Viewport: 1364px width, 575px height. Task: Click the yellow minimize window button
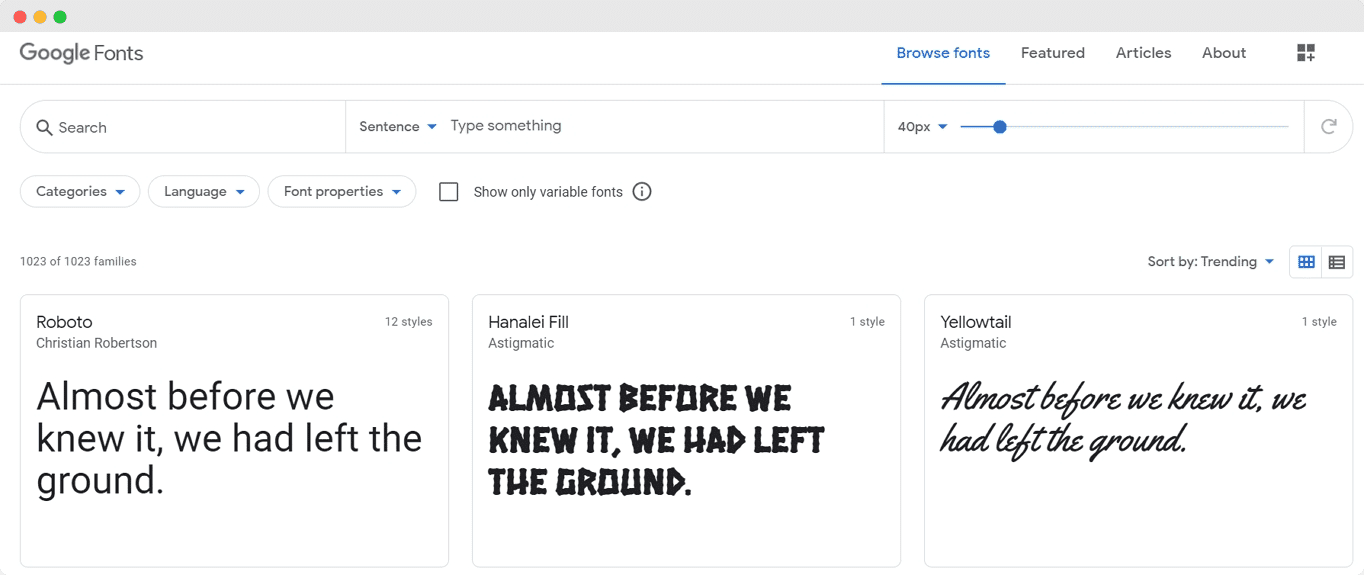[40, 17]
